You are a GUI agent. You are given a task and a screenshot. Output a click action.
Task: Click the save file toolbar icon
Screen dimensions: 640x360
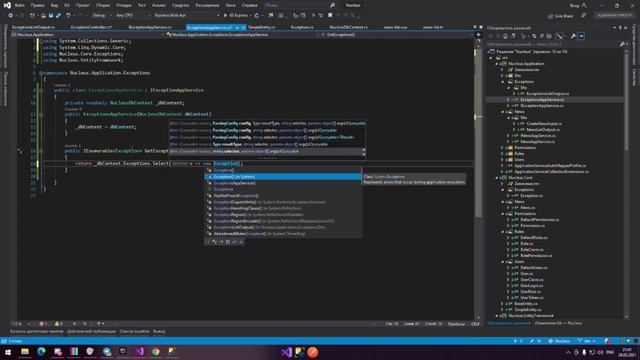click(51, 16)
